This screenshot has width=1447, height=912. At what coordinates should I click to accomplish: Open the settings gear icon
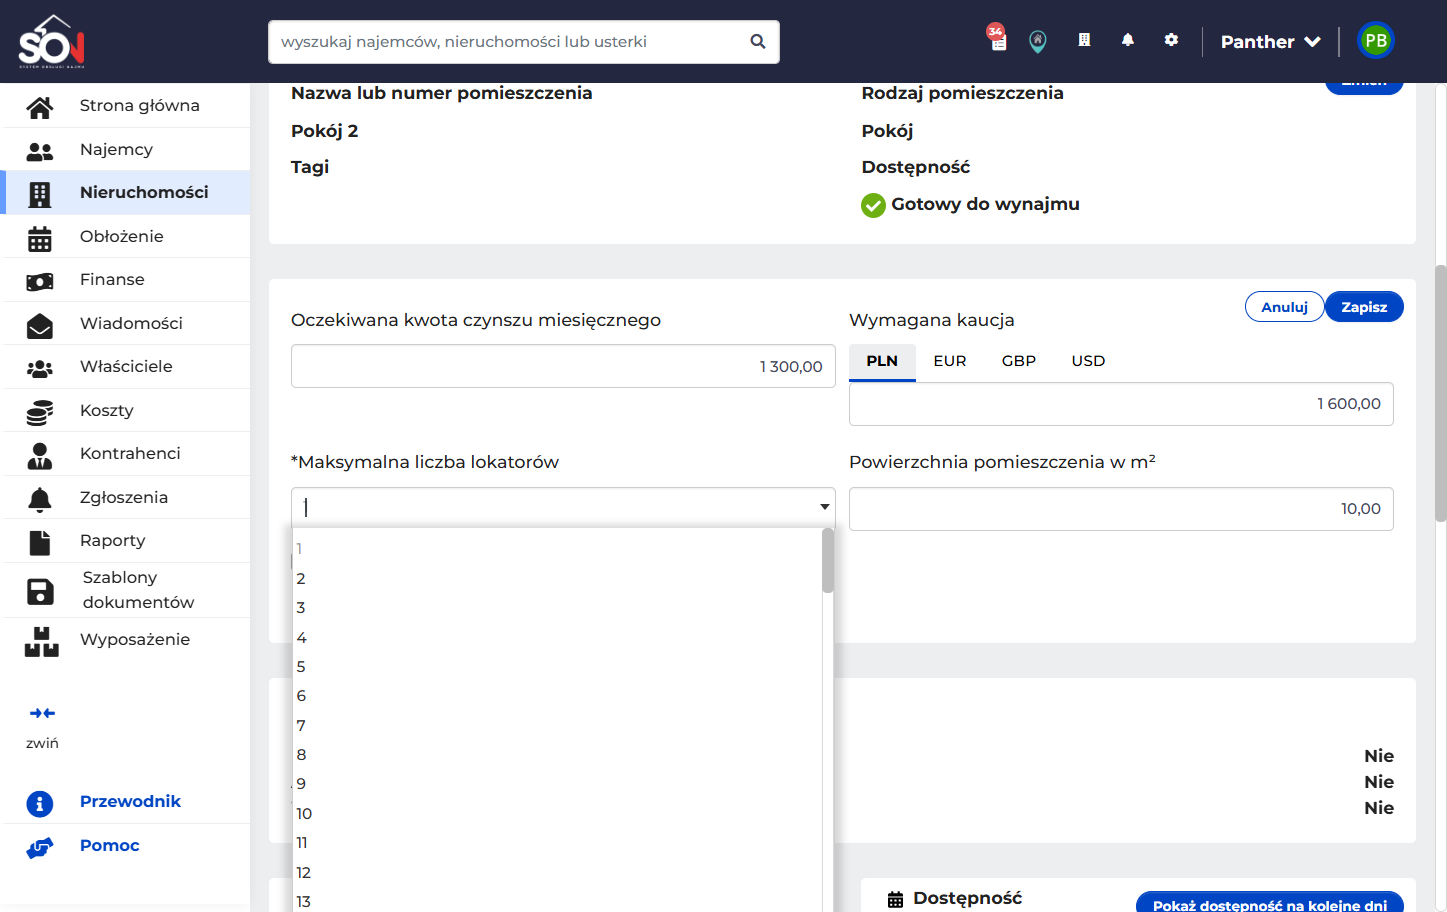pyautogui.click(x=1171, y=40)
